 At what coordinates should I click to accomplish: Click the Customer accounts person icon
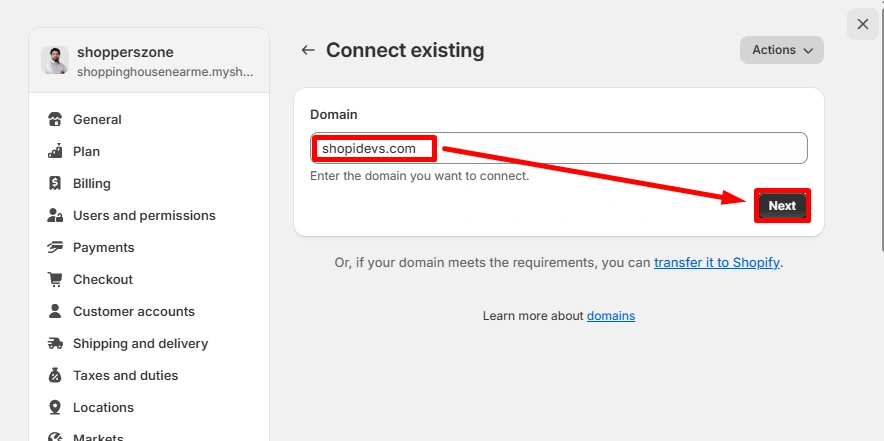point(55,311)
